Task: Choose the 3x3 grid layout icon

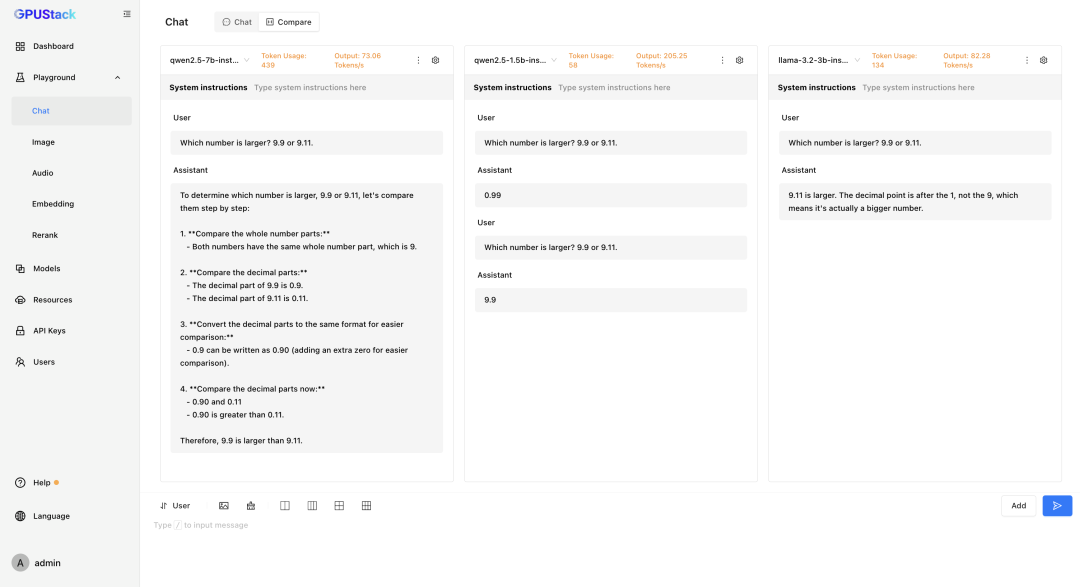Action: coord(366,505)
